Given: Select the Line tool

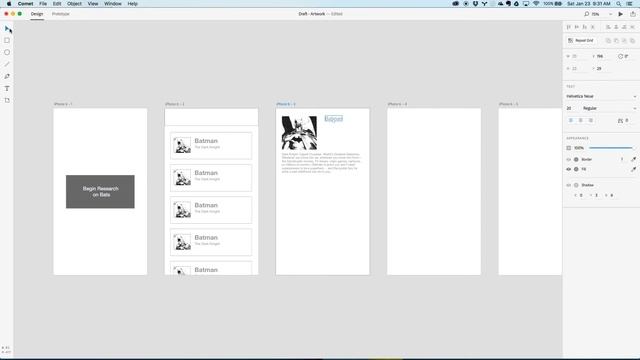Looking at the screenshot, I should [x=7, y=64].
